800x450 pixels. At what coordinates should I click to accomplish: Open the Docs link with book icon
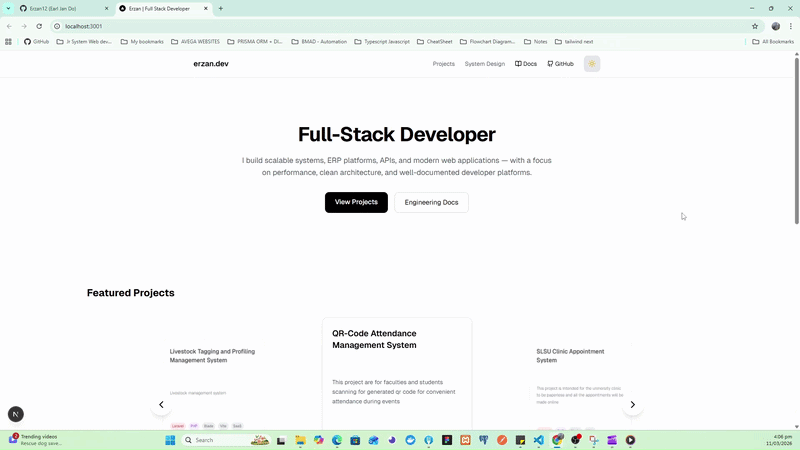click(526, 64)
